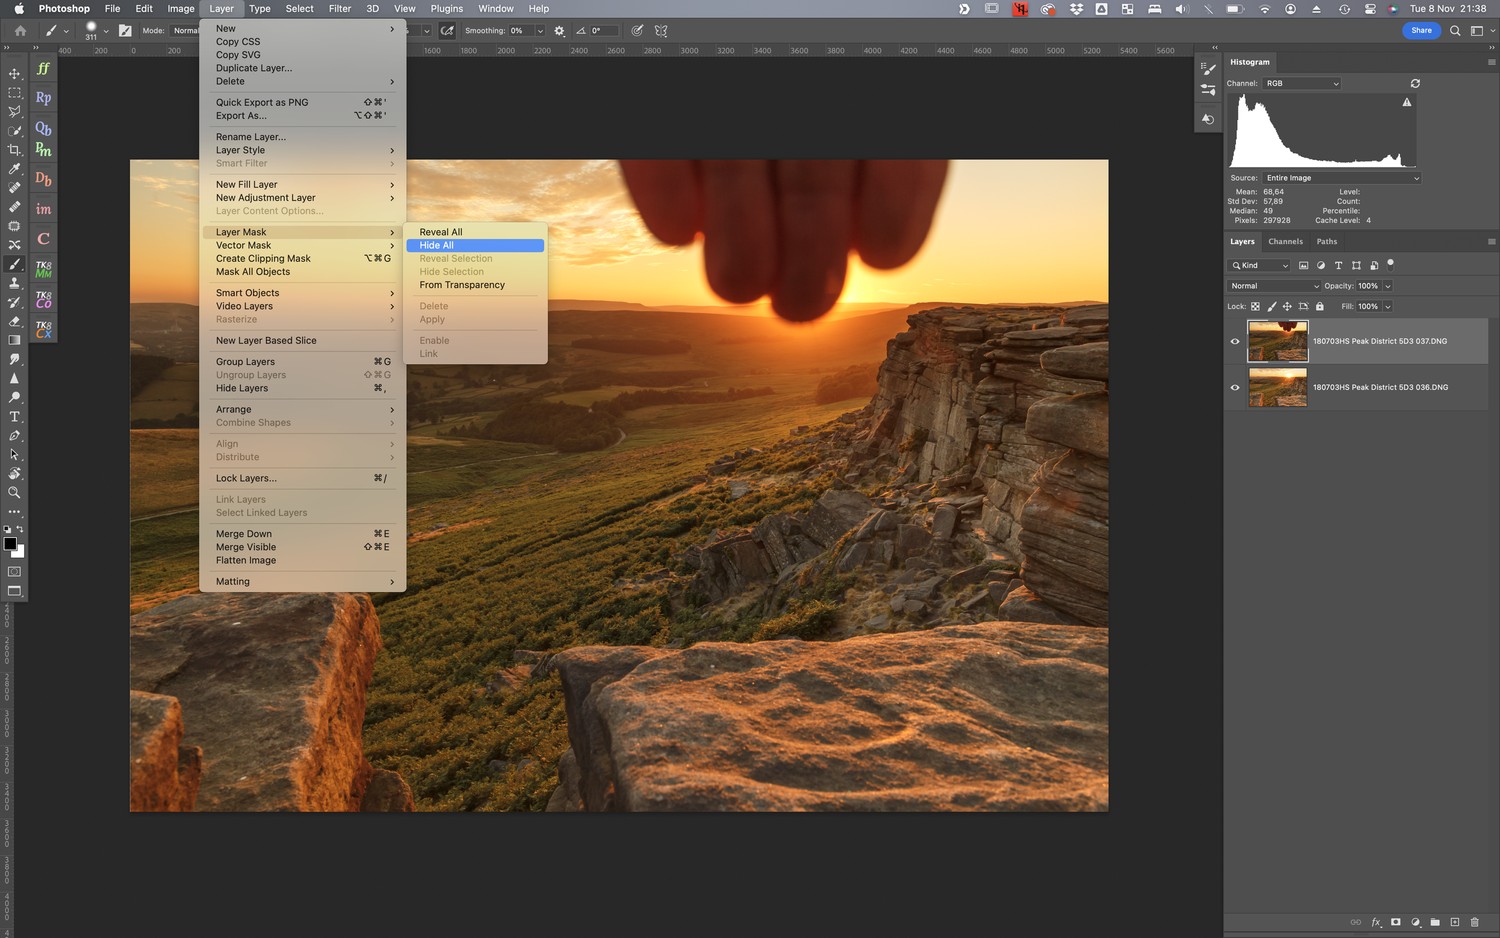Click the Add layer mask icon
Viewport: 1500px width, 938px height.
[1395, 922]
